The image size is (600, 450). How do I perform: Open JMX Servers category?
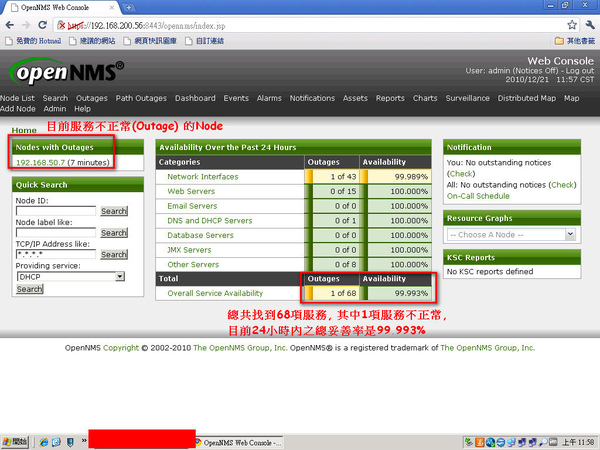click(189, 250)
